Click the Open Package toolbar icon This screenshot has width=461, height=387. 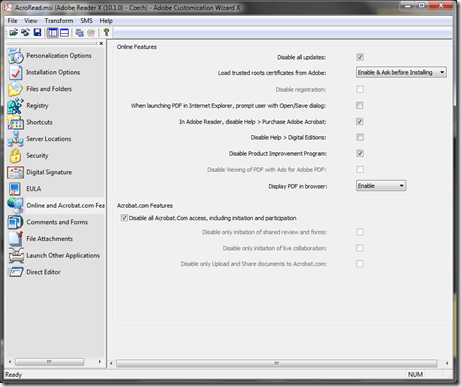point(14,33)
